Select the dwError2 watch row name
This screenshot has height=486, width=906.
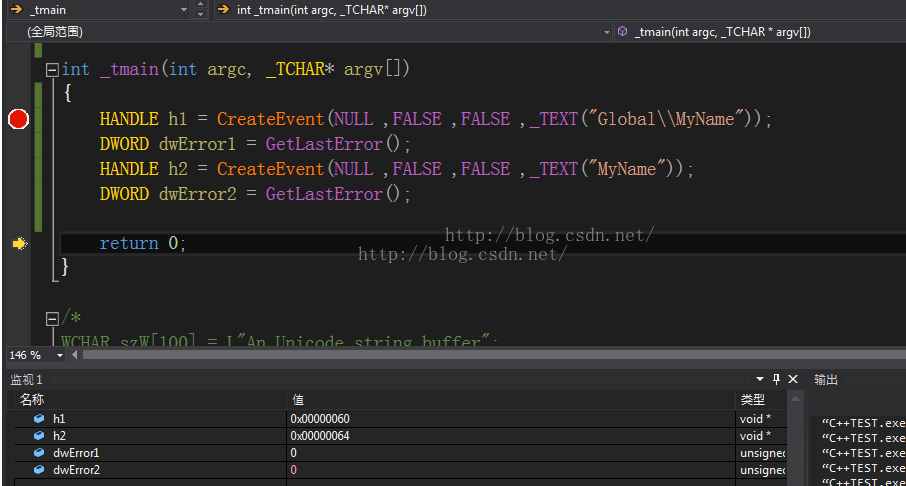pyautogui.click(x=76, y=470)
